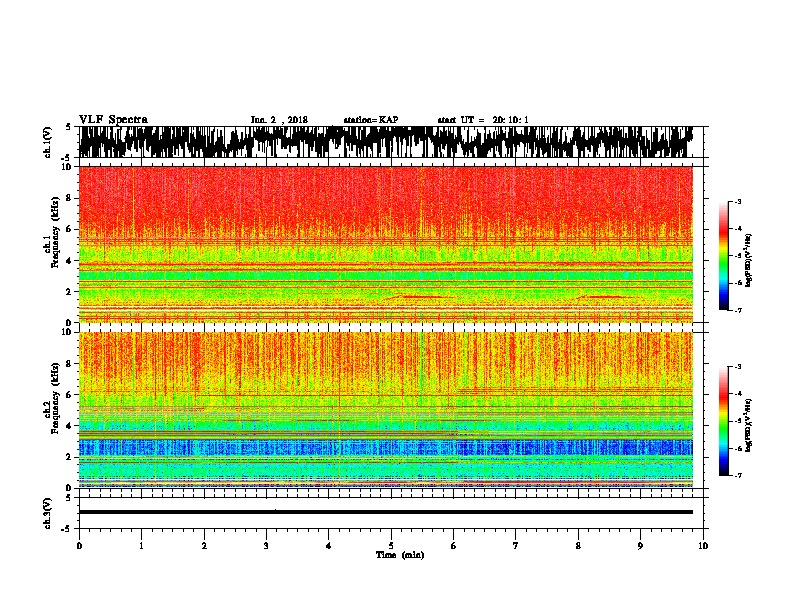Click the "Time (min)" axis label
The image size is (792, 612).
(x=400, y=555)
